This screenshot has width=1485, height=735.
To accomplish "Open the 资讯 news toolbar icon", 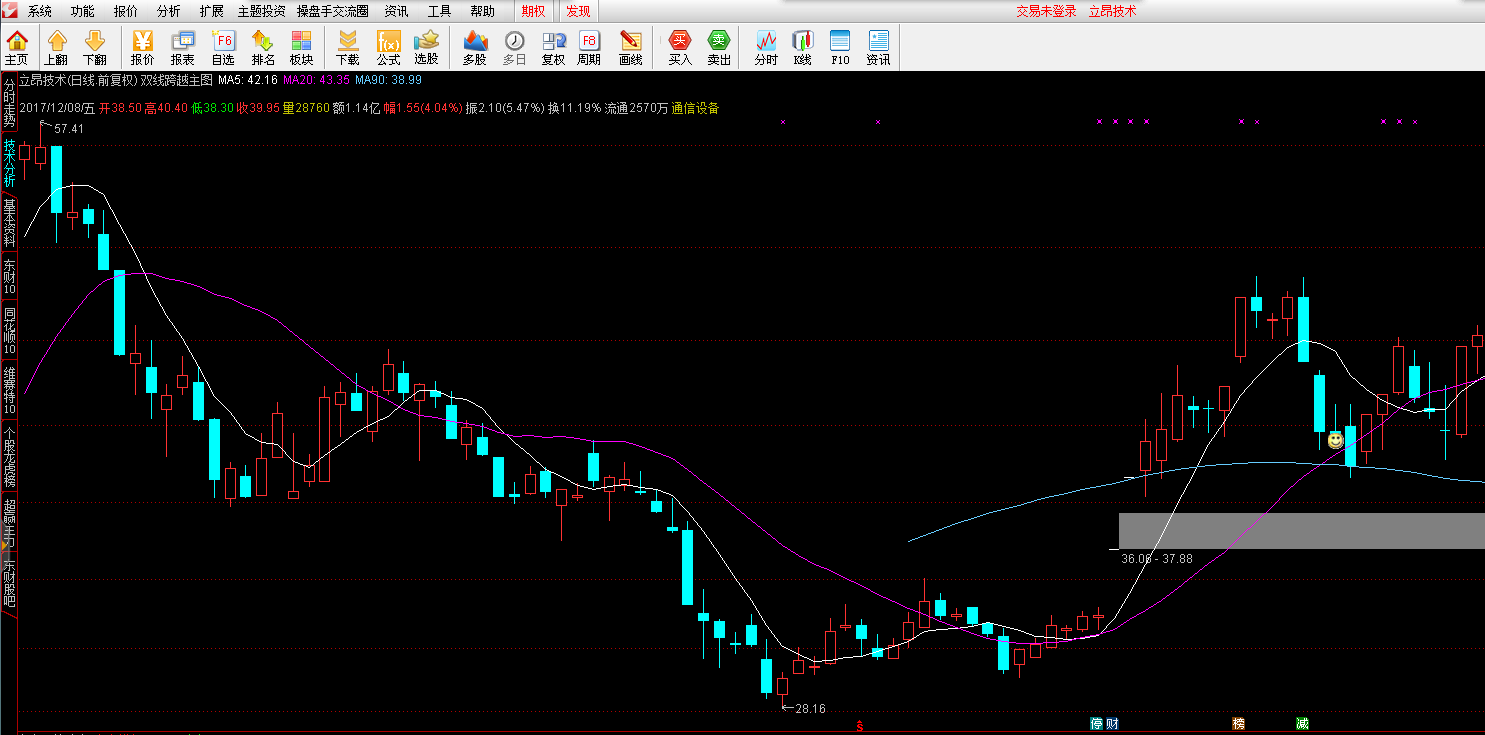I will 879,47.
